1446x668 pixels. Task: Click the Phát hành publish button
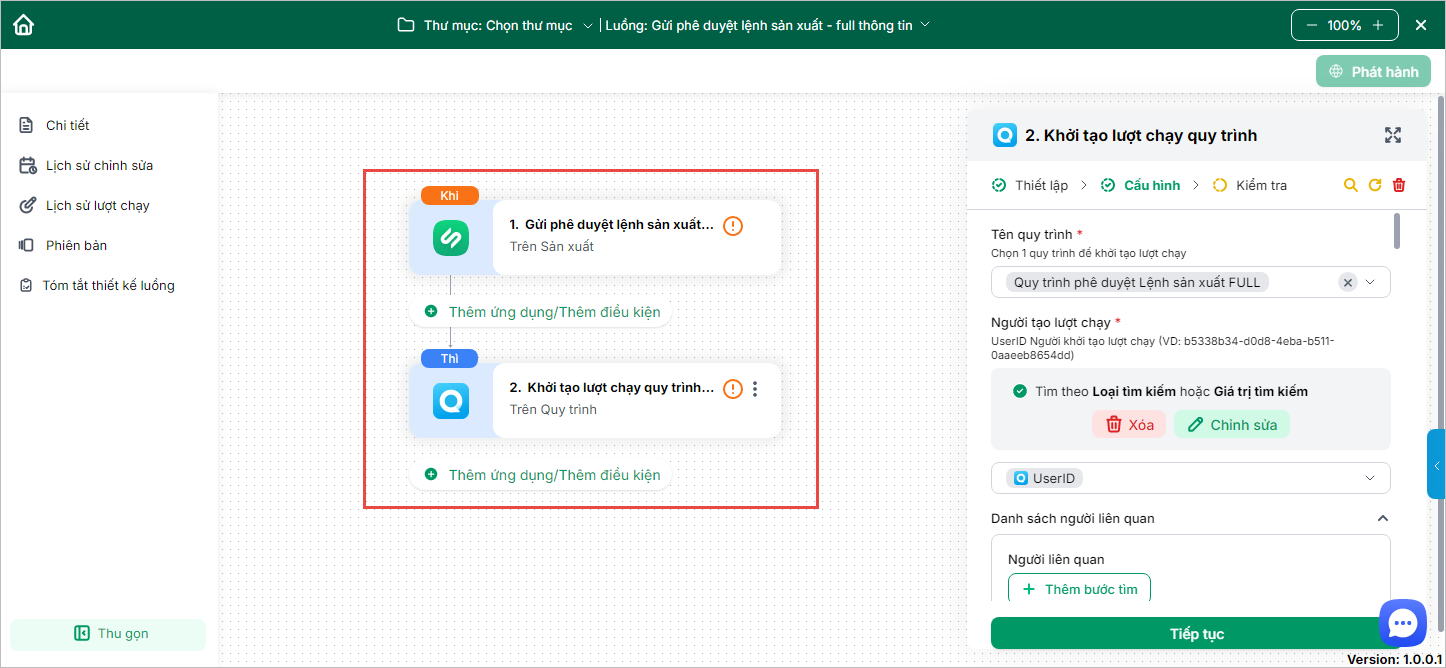(x=1373, y=71)
